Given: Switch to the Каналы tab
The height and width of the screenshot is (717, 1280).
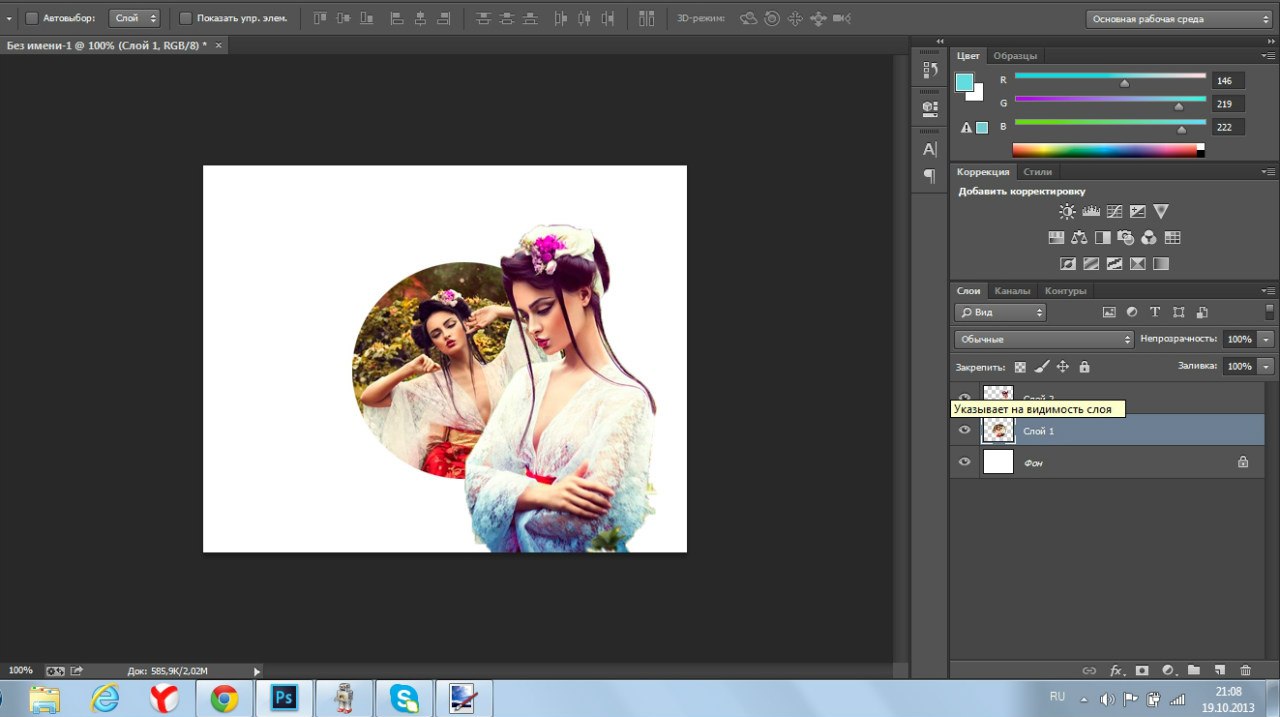Looking at the screenshot, I should (1012, 291).
